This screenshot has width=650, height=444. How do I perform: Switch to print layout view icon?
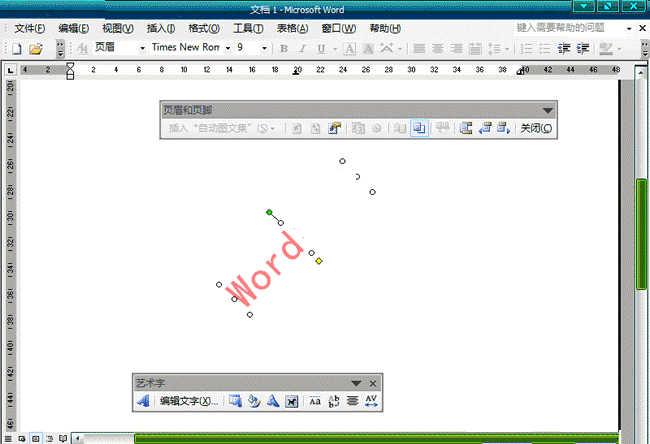click(x=36, y=438)
